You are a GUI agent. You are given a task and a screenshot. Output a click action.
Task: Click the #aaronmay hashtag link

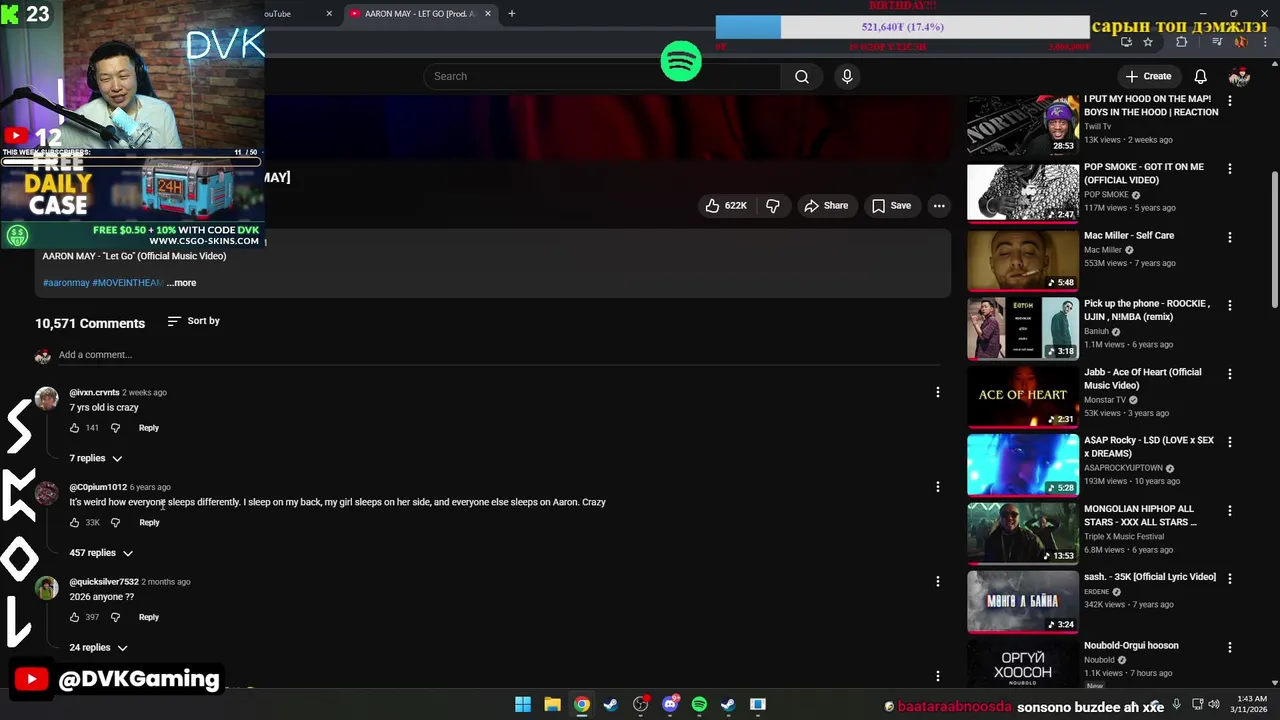66,283
